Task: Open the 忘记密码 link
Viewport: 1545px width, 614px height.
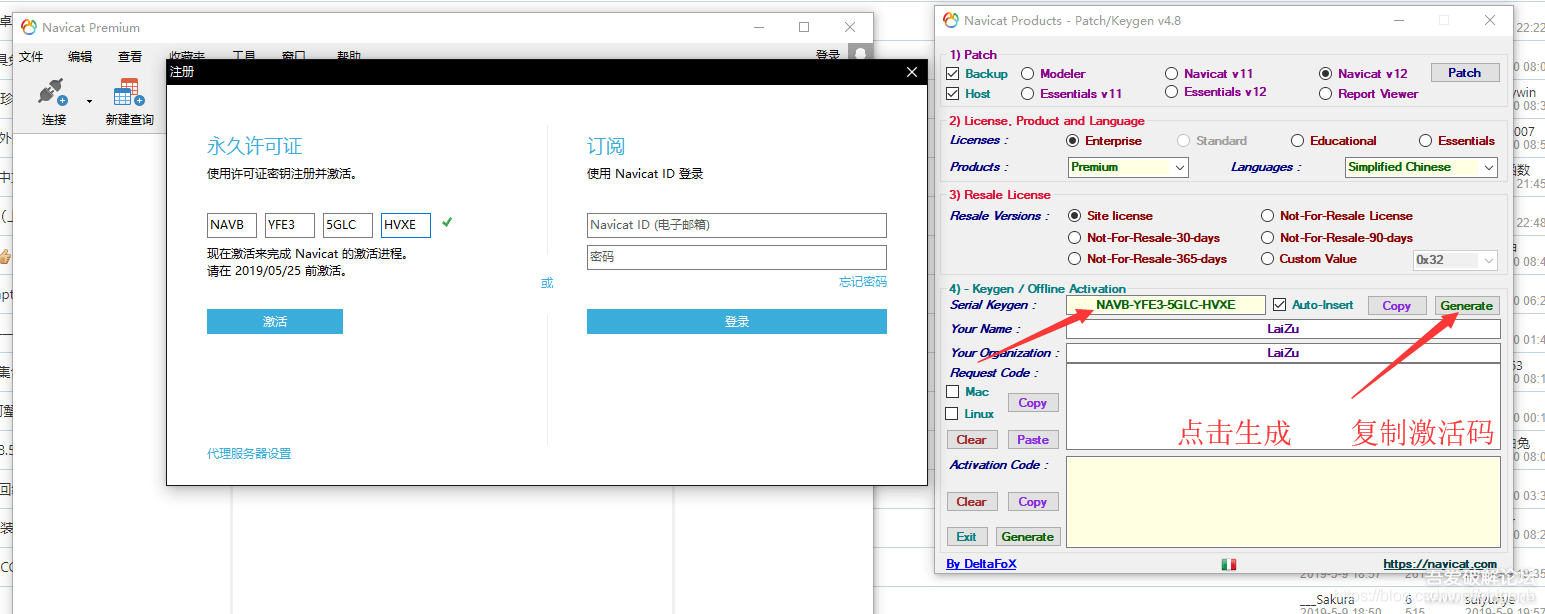Action: click(863, 282)
